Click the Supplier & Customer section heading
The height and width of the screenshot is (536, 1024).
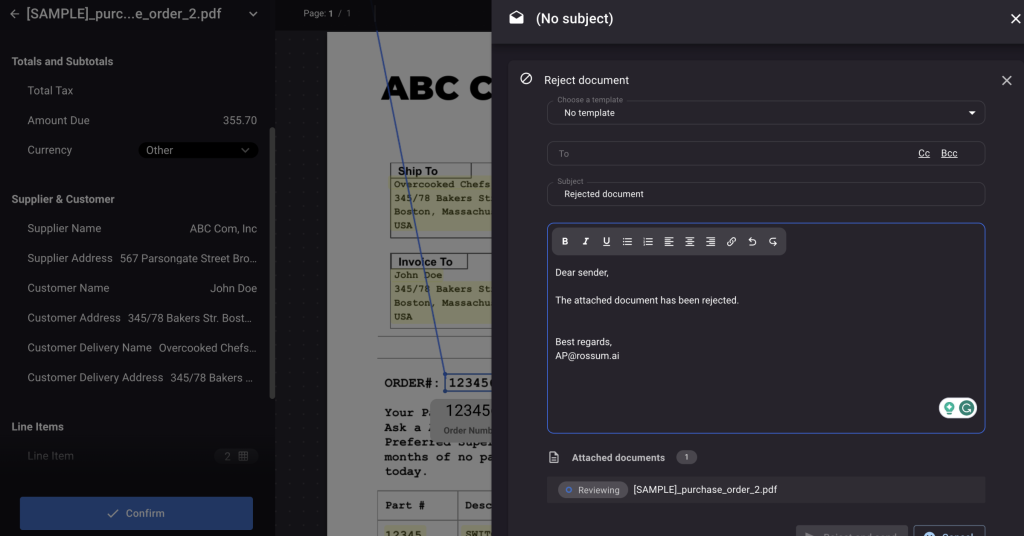(63, 199)
